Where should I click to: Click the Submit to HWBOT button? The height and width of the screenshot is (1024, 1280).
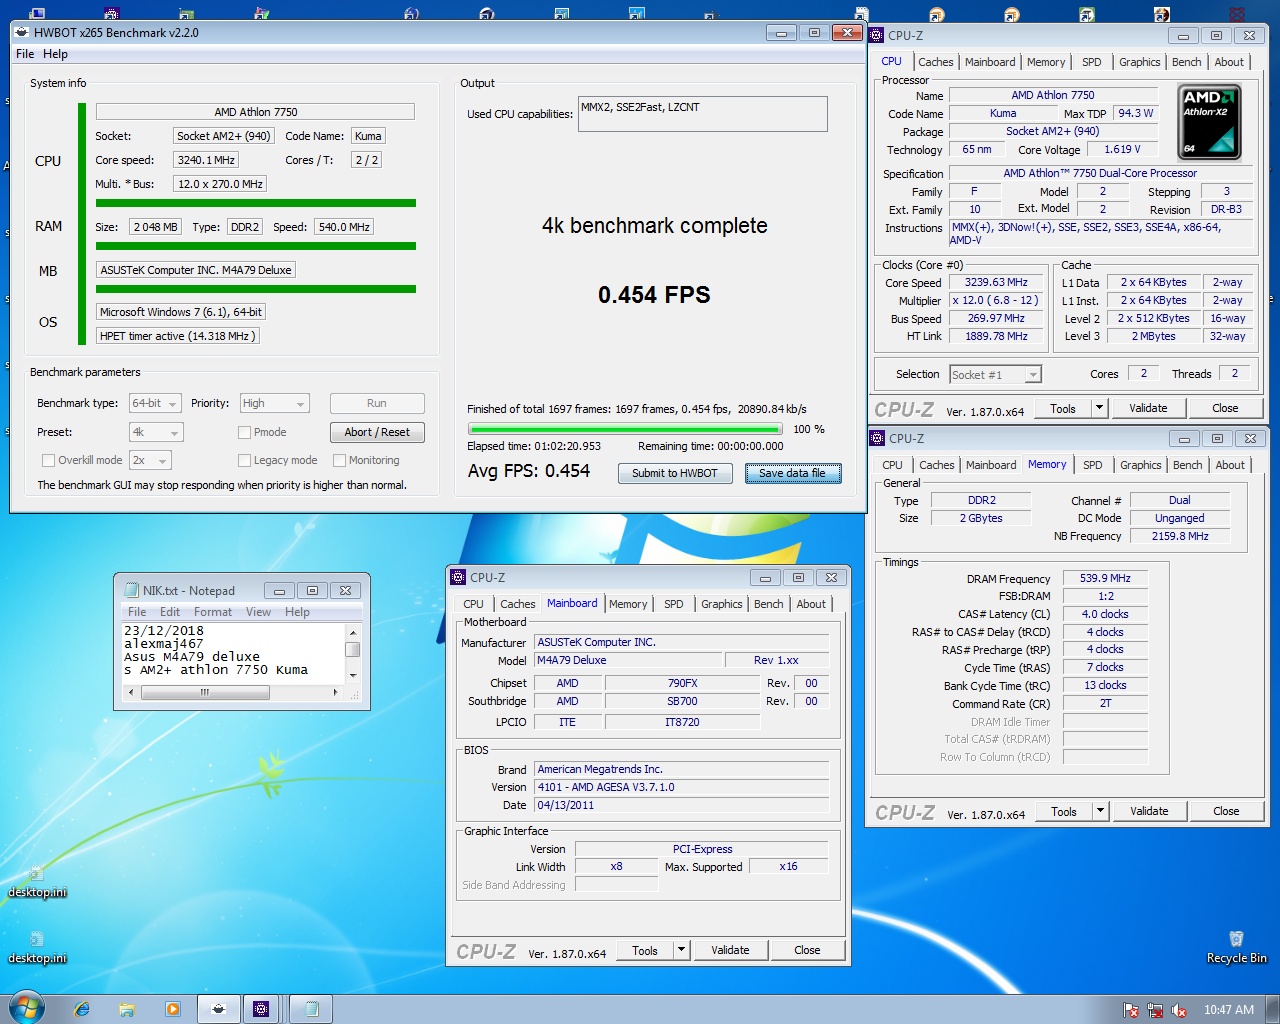coord(675,473)
